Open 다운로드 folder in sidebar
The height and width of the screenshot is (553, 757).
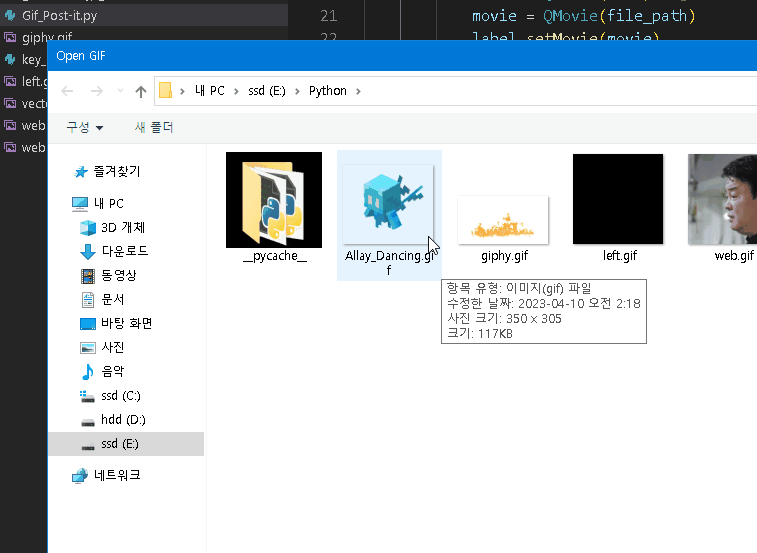[114, 251]
